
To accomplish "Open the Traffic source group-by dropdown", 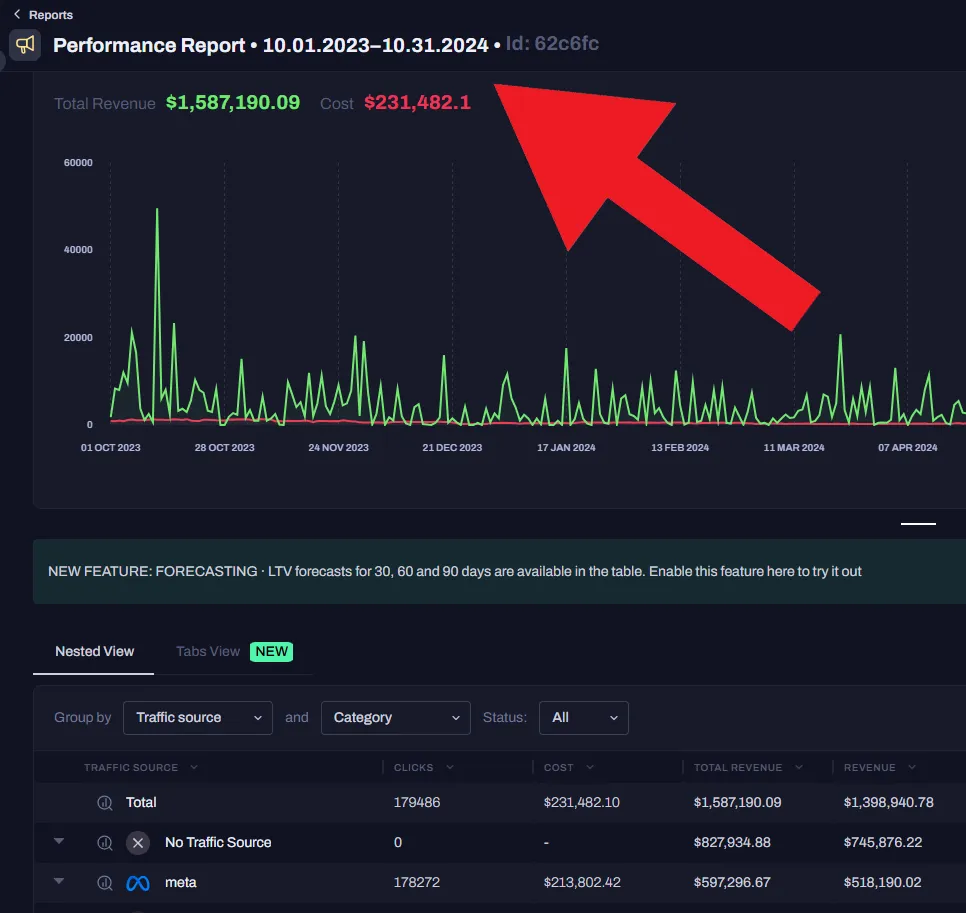I will click(198, 718).
